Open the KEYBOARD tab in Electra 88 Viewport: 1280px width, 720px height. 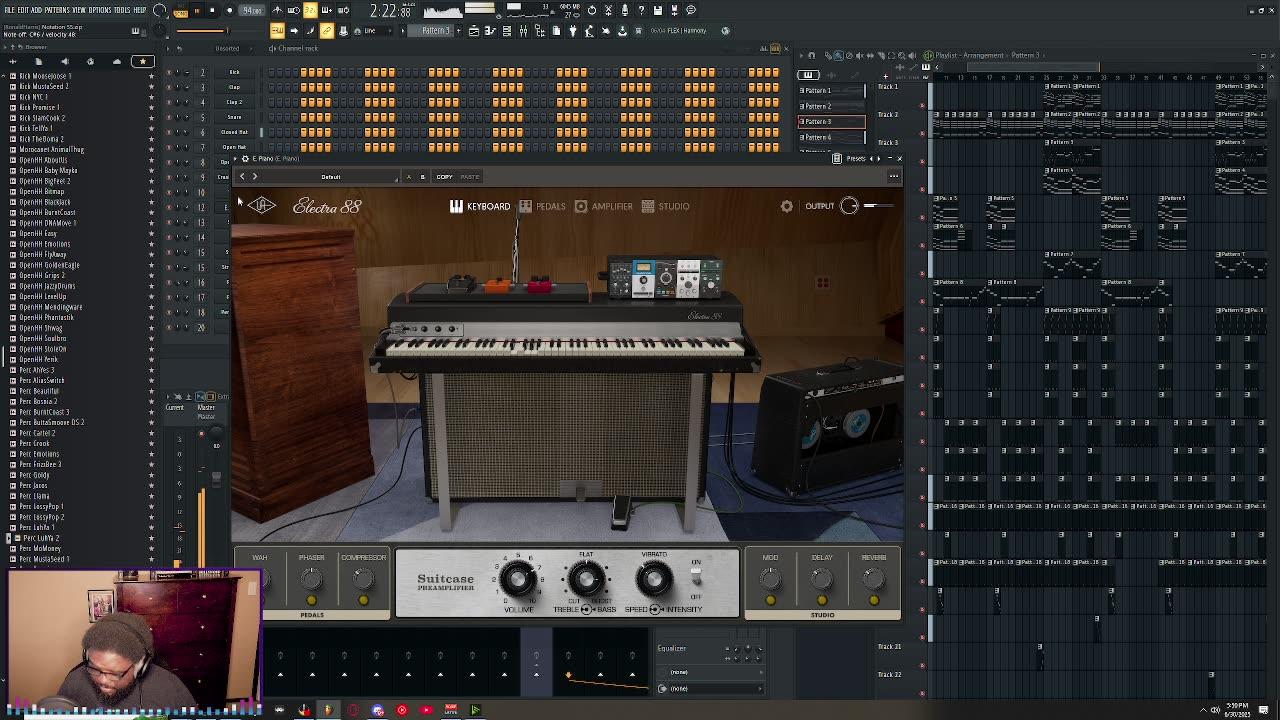(480, 206)
